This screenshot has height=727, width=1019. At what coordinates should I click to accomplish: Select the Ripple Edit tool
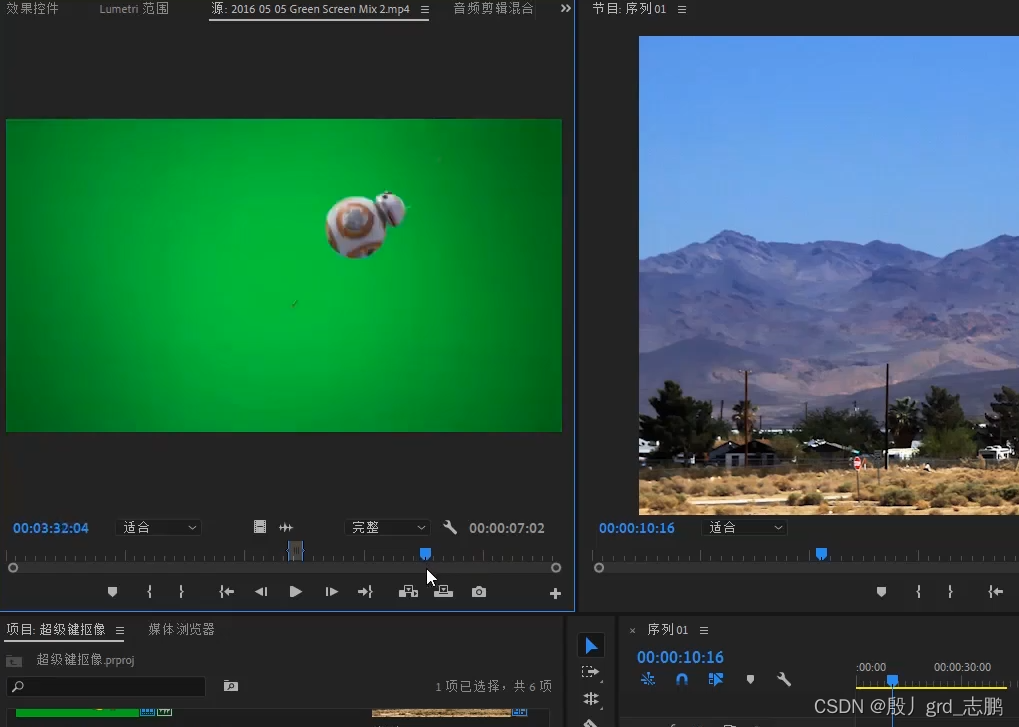pos(591,699)
